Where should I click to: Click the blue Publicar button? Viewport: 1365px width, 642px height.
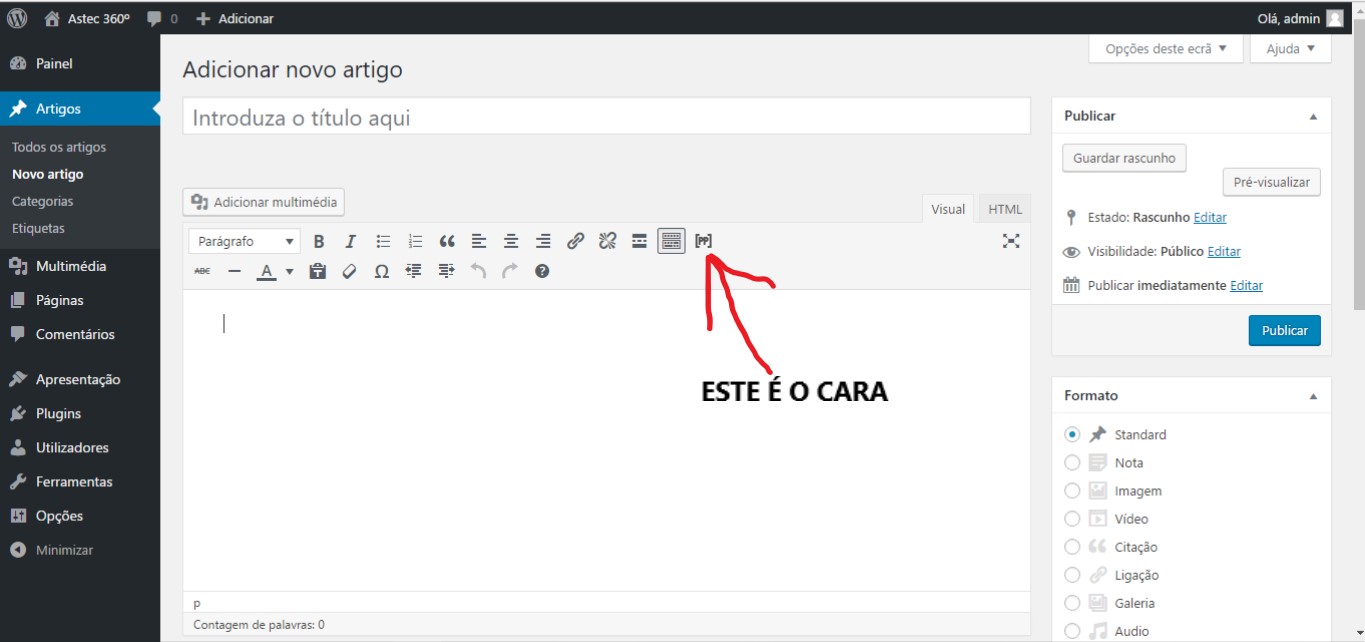[x=1284, y=330]
